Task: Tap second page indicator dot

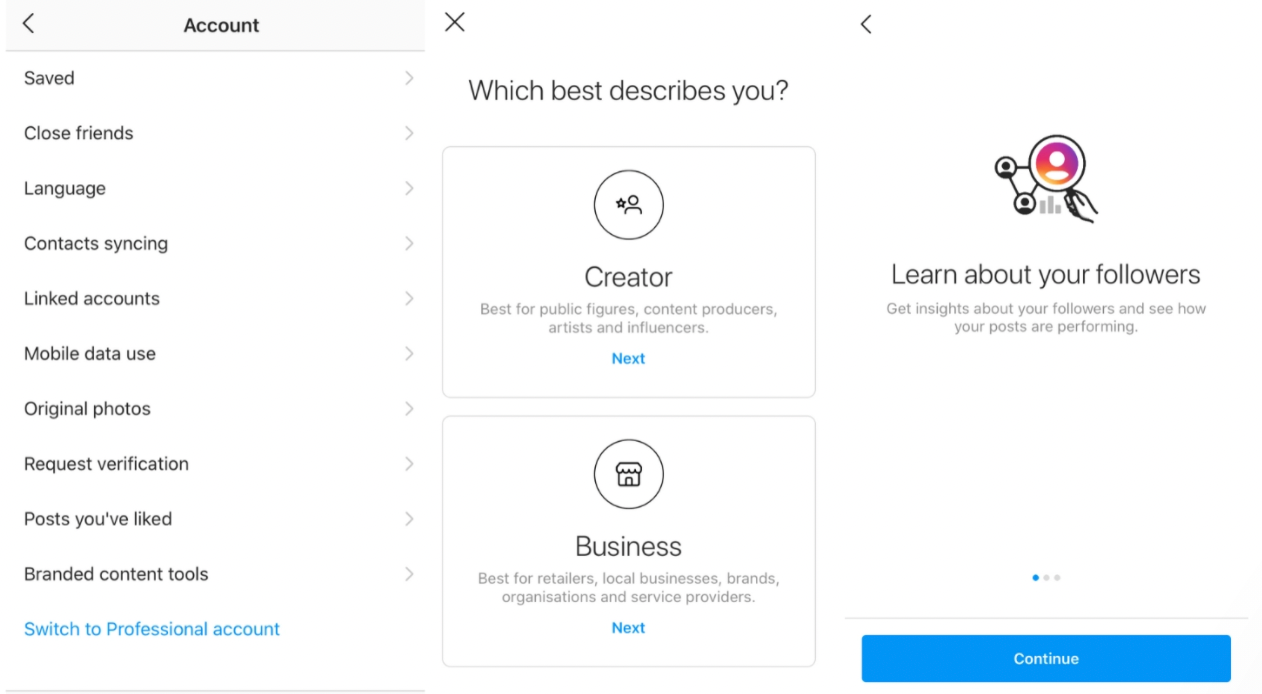Action: pos(1046,577)
